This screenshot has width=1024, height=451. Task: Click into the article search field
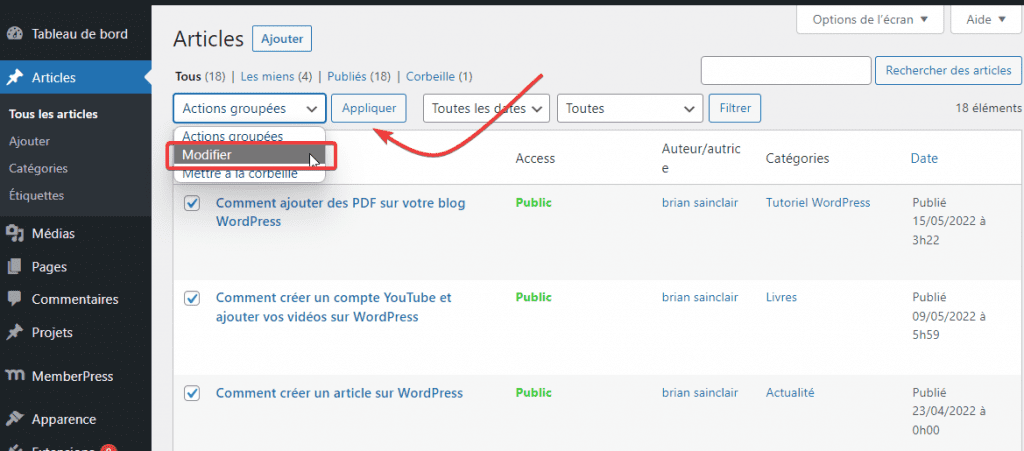tap(786, 70)
